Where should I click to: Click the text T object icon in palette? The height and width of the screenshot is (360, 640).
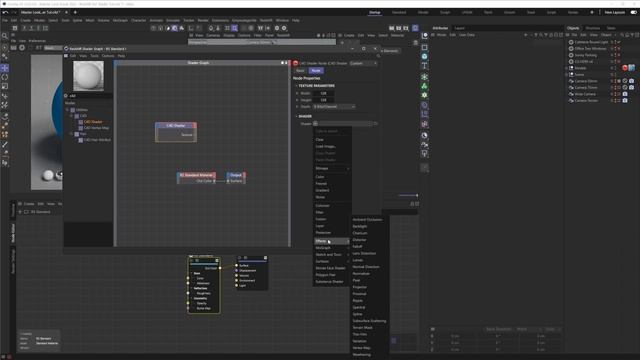click(x=424, y=65)
